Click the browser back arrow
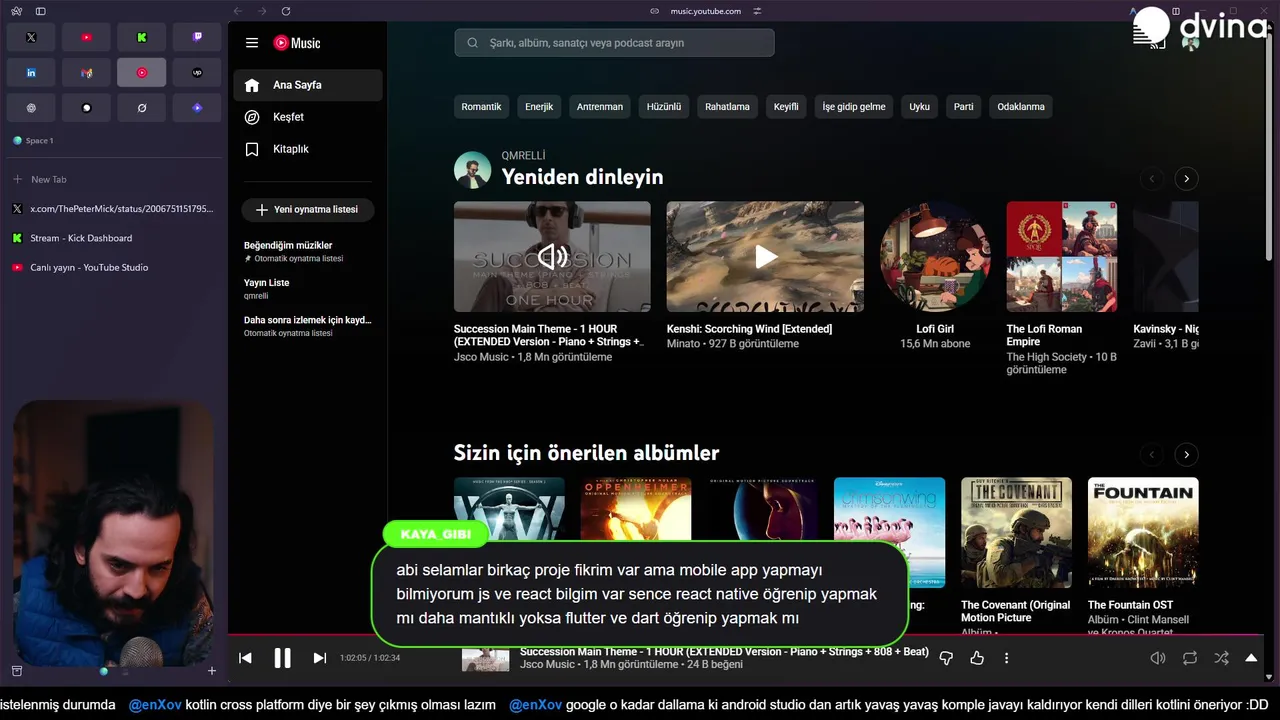Screen dimensions: 1280x720 pos(237,11)
